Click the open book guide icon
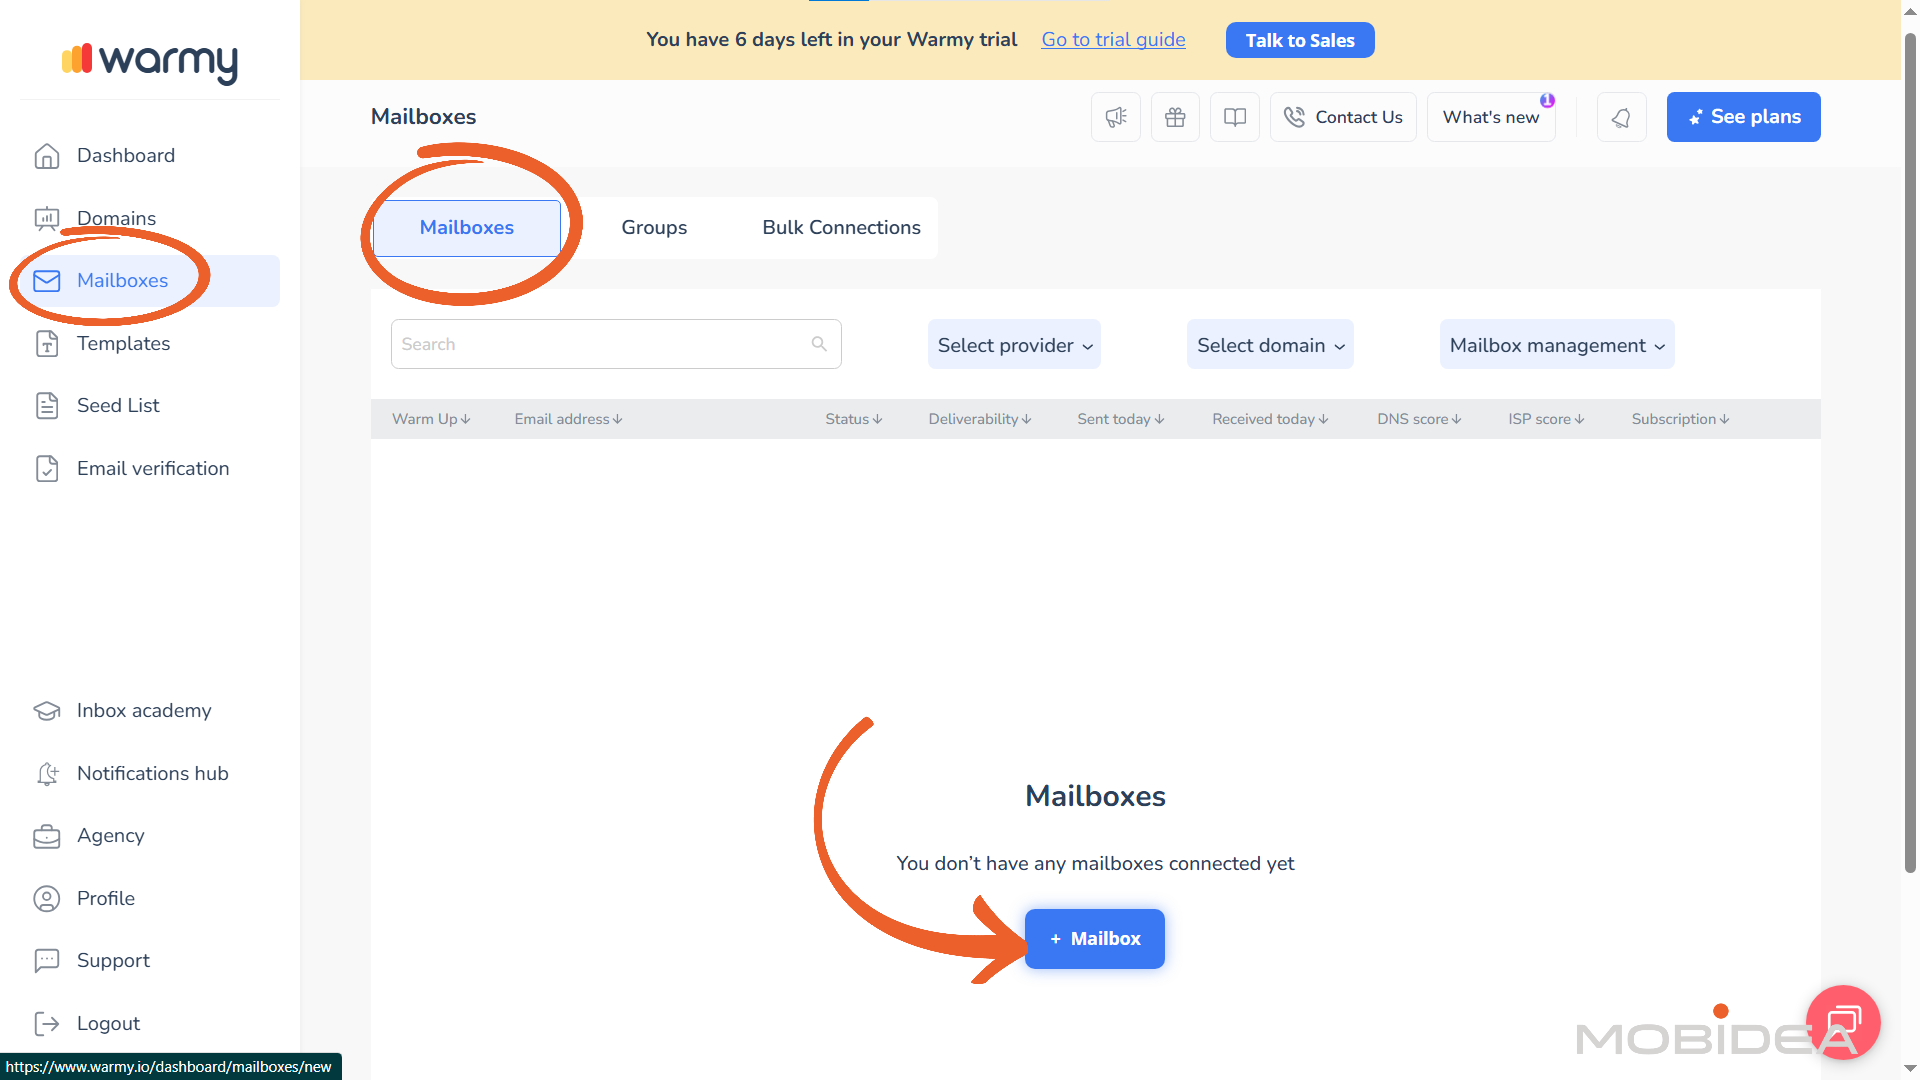This screenshot has height=1080, width=1920. 1235,117
